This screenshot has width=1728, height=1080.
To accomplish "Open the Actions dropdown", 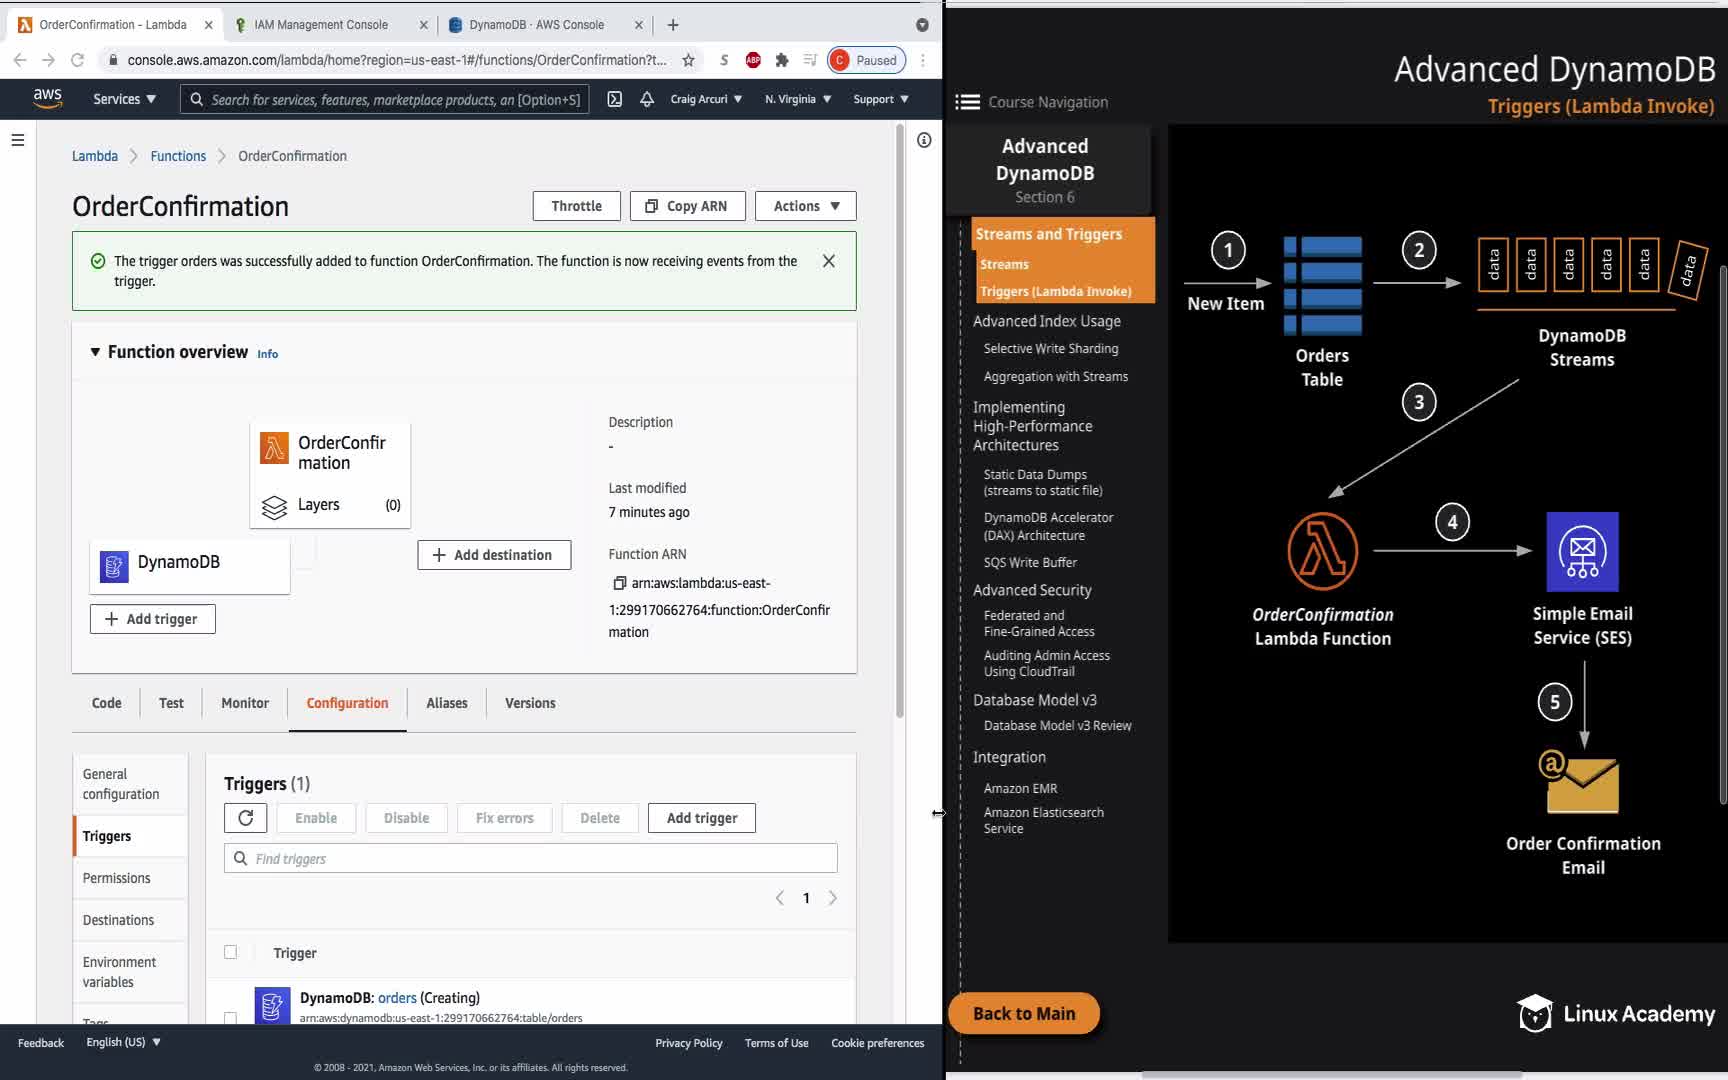I will (805, 206).
